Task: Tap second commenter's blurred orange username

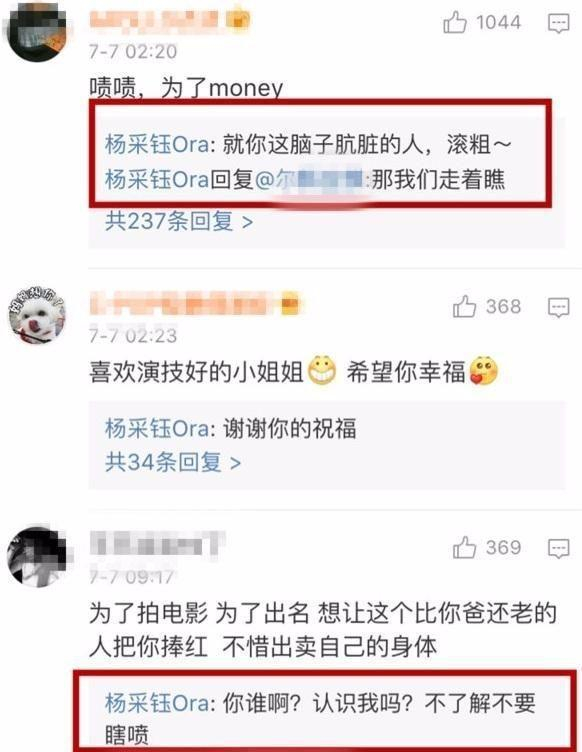Action: [x=195, y=304]
